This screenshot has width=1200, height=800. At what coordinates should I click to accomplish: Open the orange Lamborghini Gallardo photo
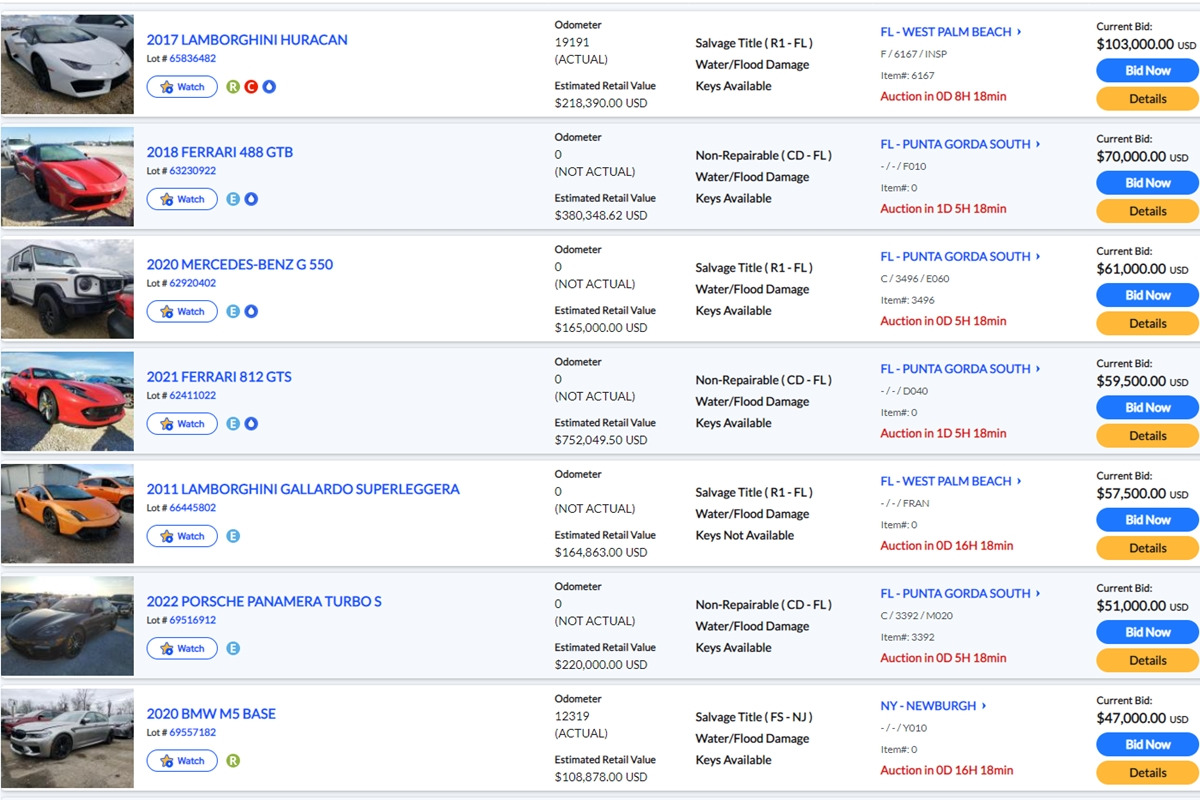(x=67, y=514)
